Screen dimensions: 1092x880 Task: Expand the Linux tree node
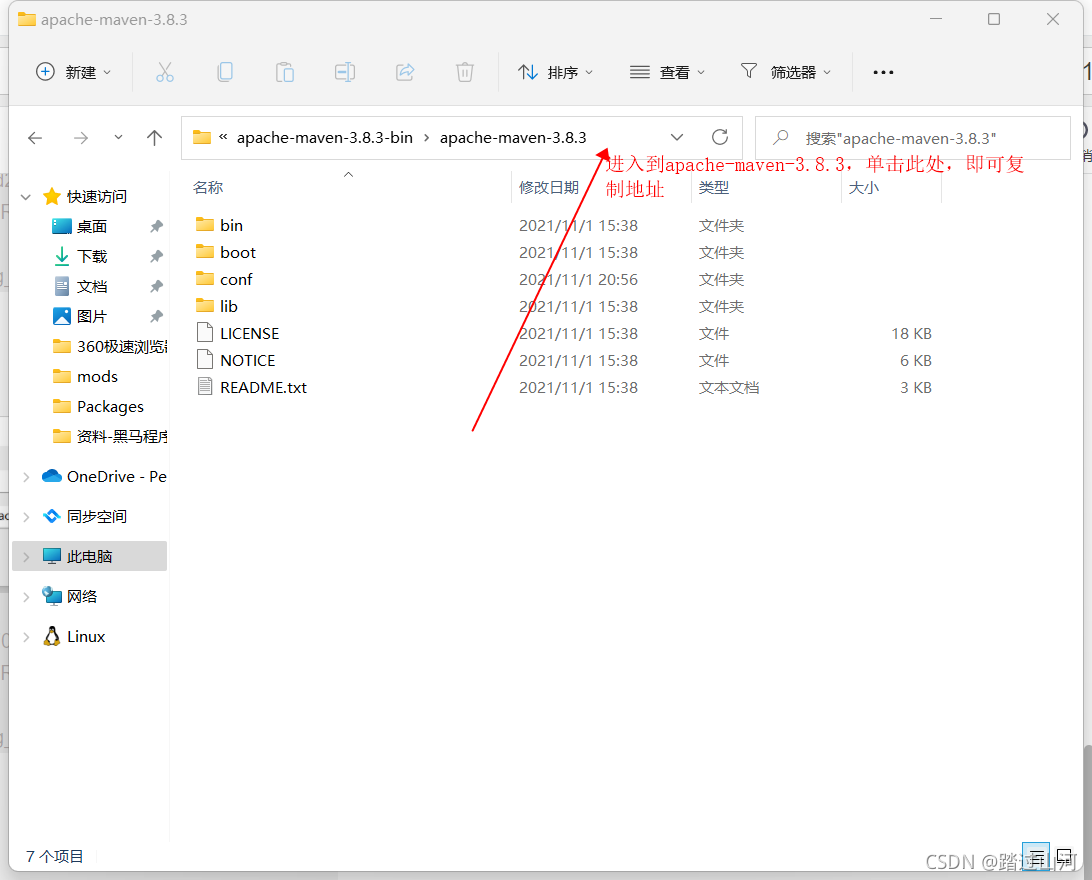(26, 636)
